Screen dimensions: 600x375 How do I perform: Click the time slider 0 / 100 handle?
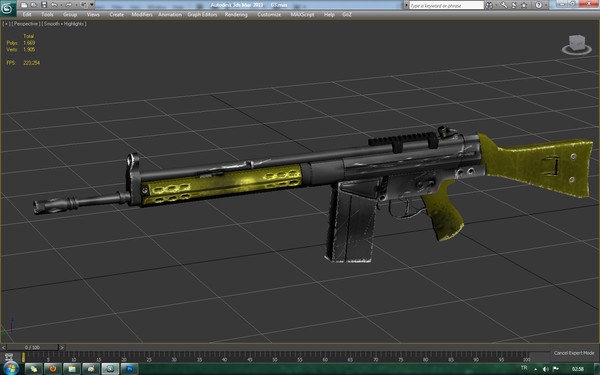click(32, 347)
